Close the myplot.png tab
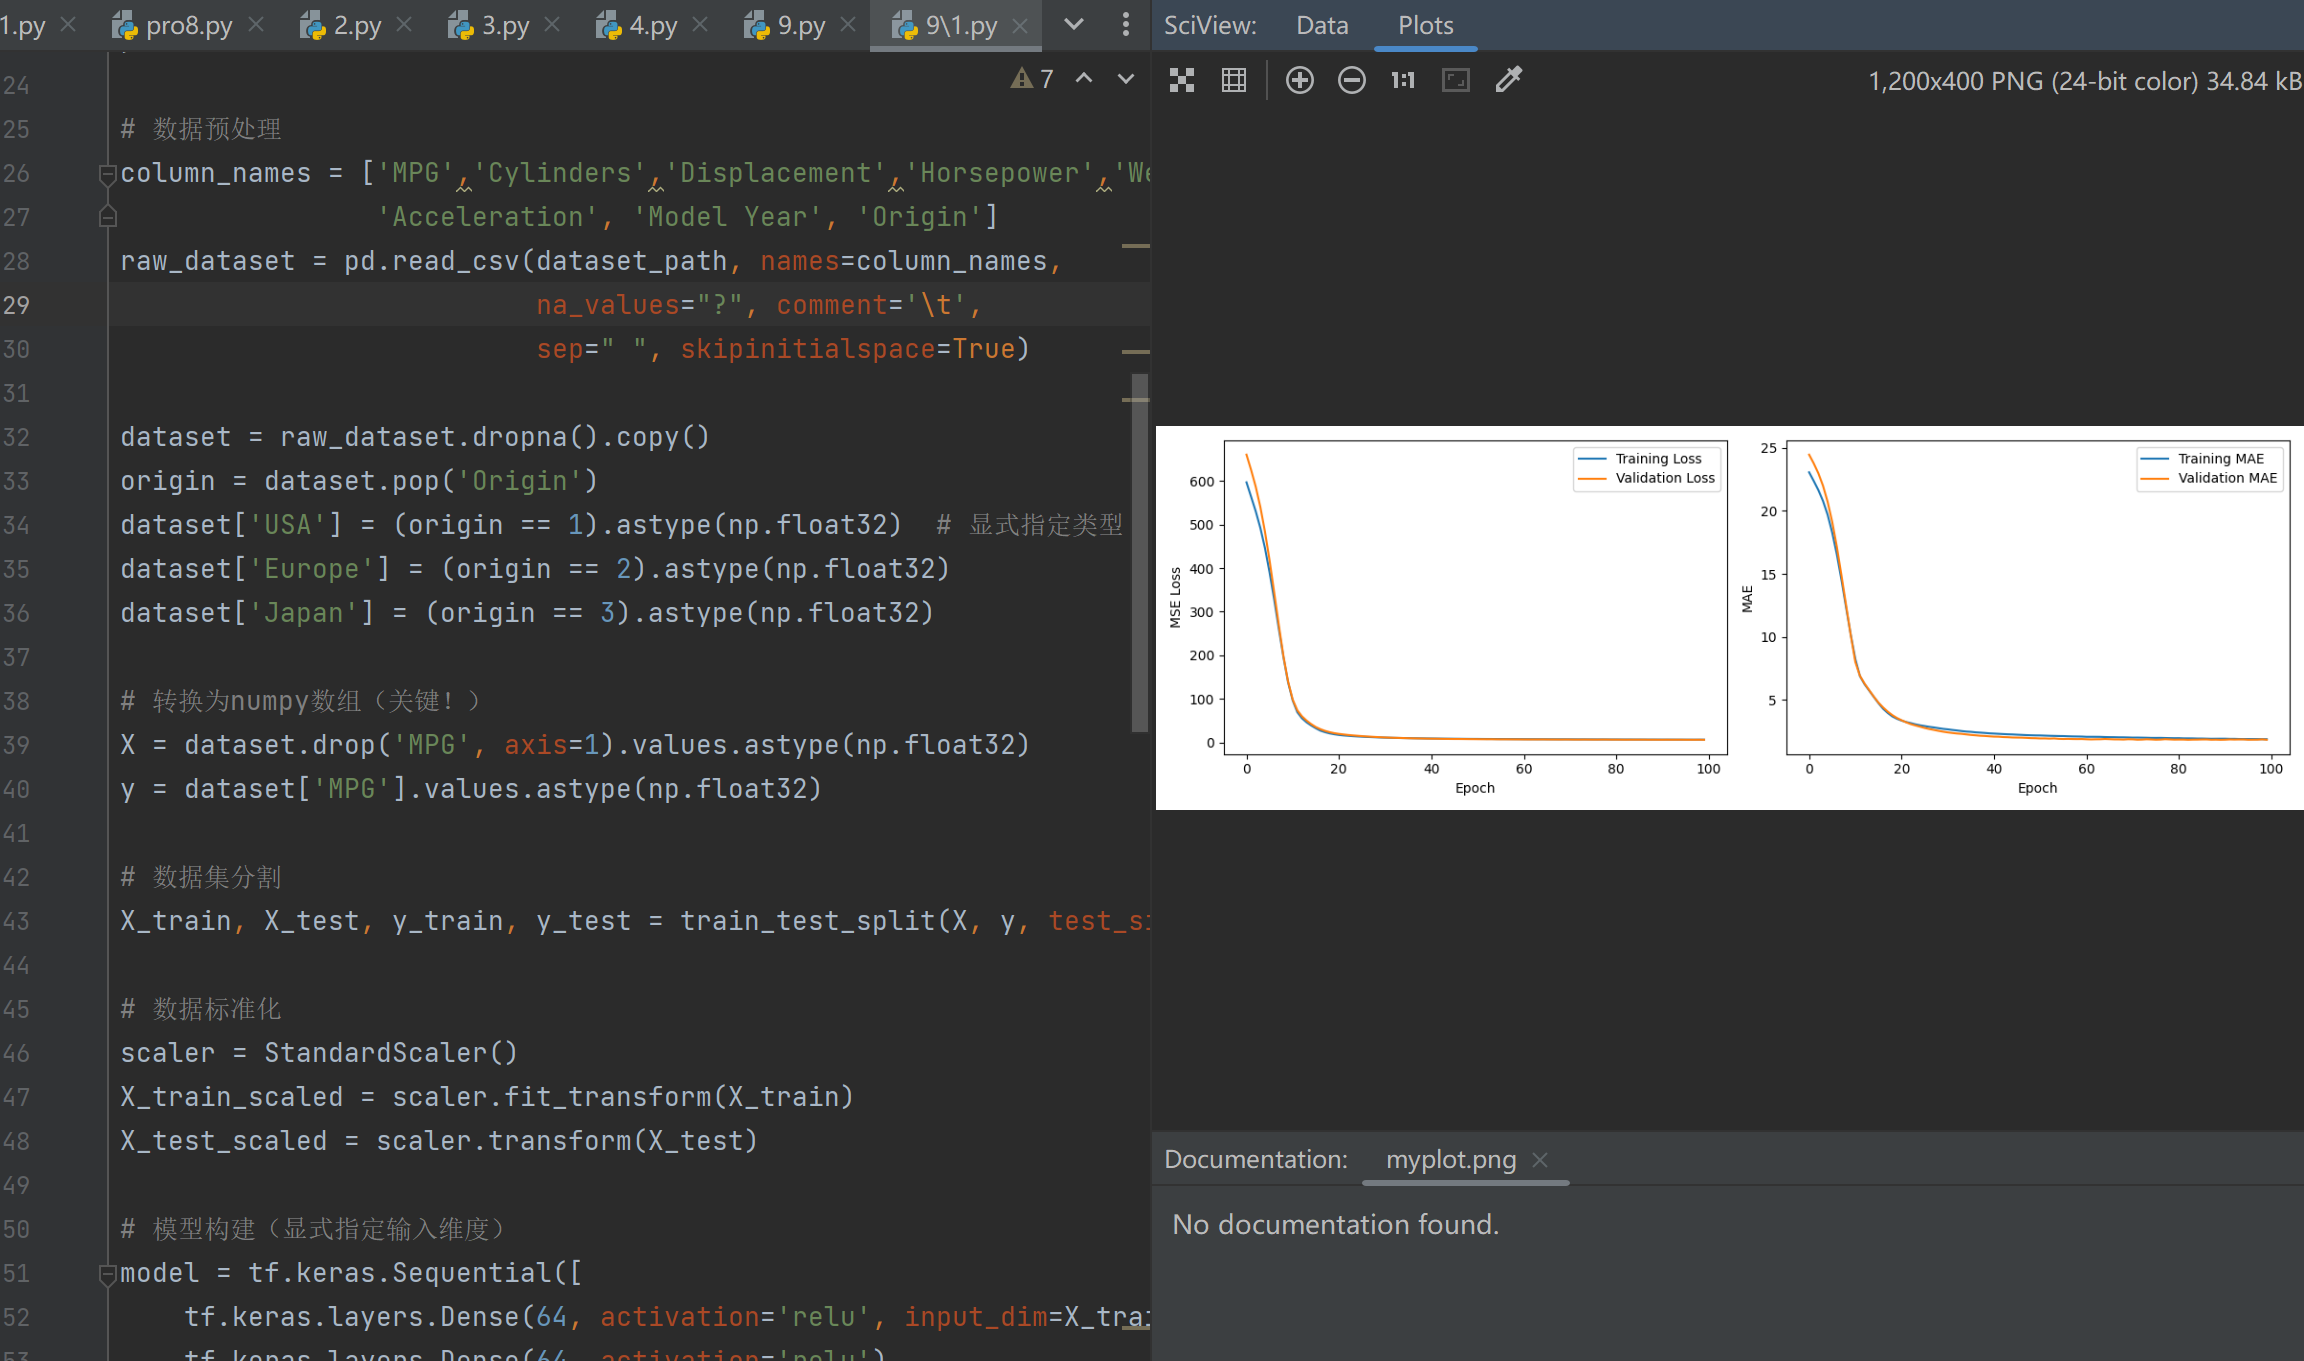The image size is (2304, 1361). pyautogui.click(x=1540, y=1159)
